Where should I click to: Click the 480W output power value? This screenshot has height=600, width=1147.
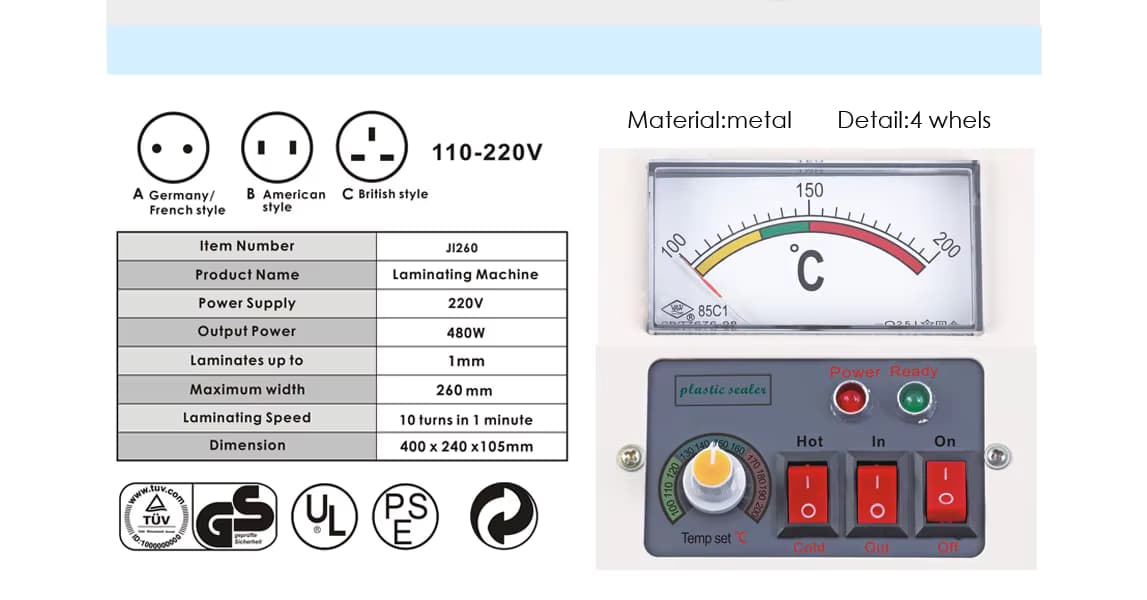click(x=465, y=332)
